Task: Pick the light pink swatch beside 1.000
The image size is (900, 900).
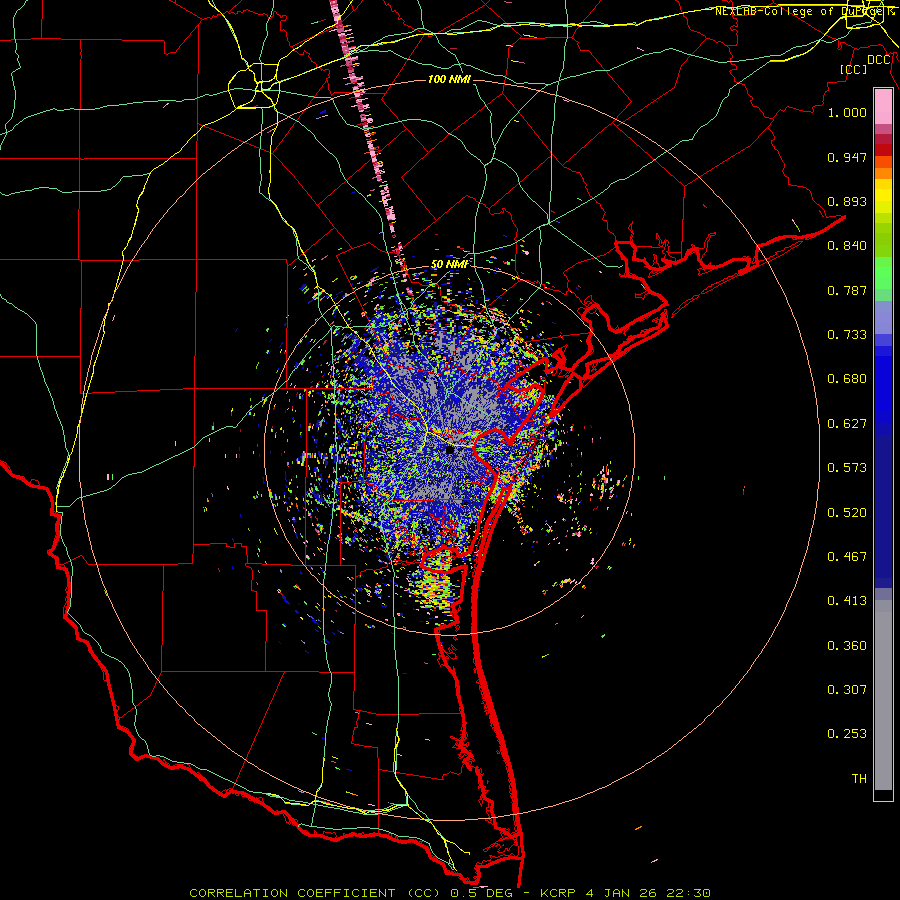Action: (883, 107)
